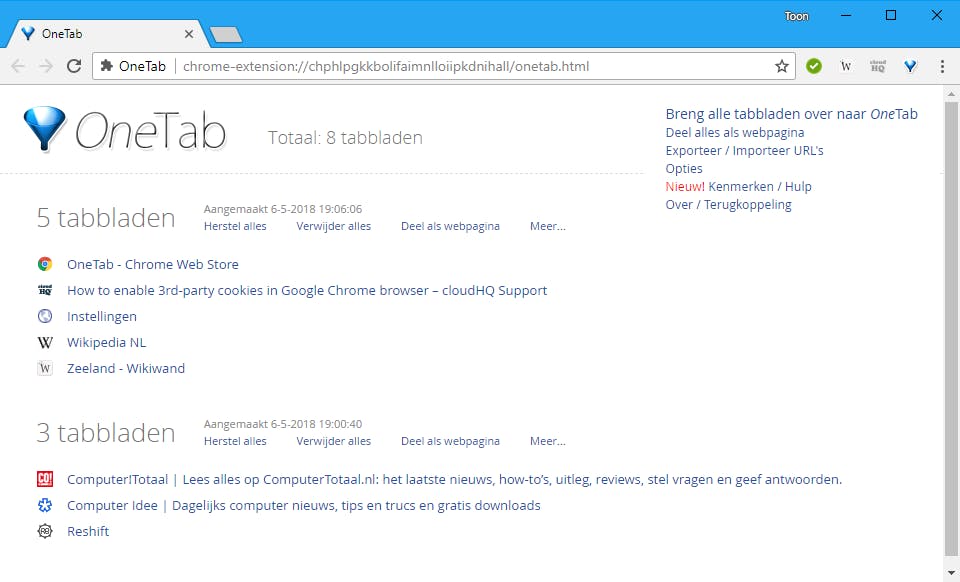Open a new tab with the blank tab button
This screenshot has width=960, height=582.
[226, 35]
